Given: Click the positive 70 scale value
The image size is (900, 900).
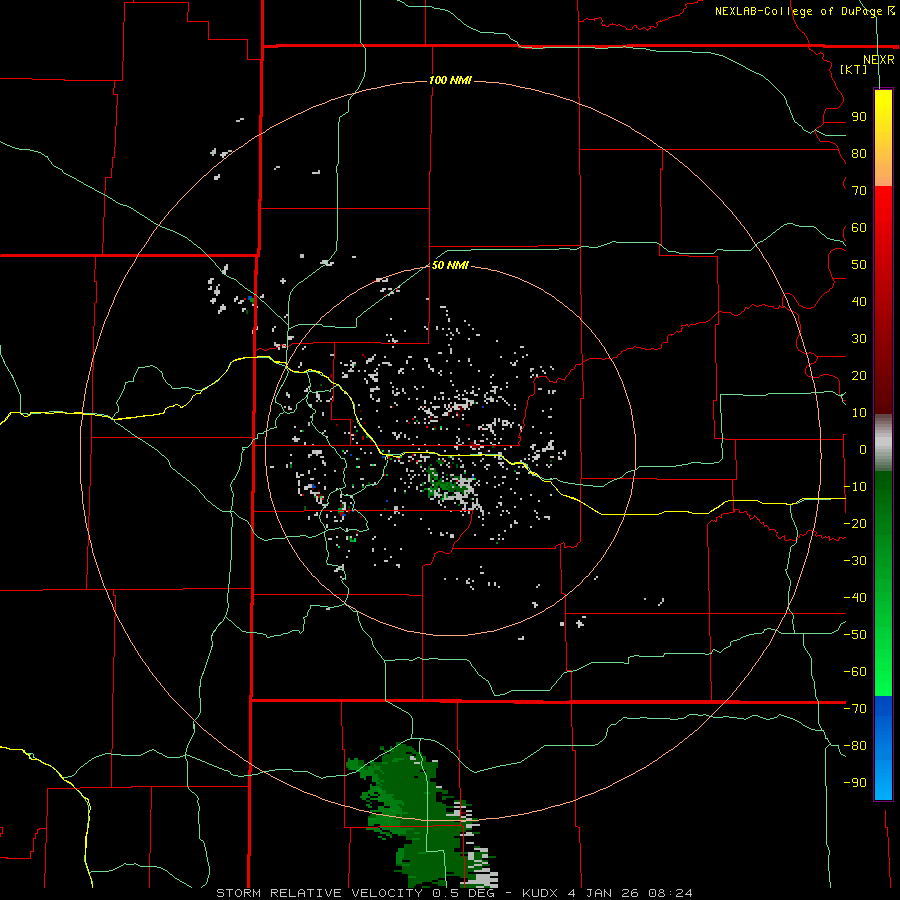Looking at the screenshot, I should tap(859, 191).
